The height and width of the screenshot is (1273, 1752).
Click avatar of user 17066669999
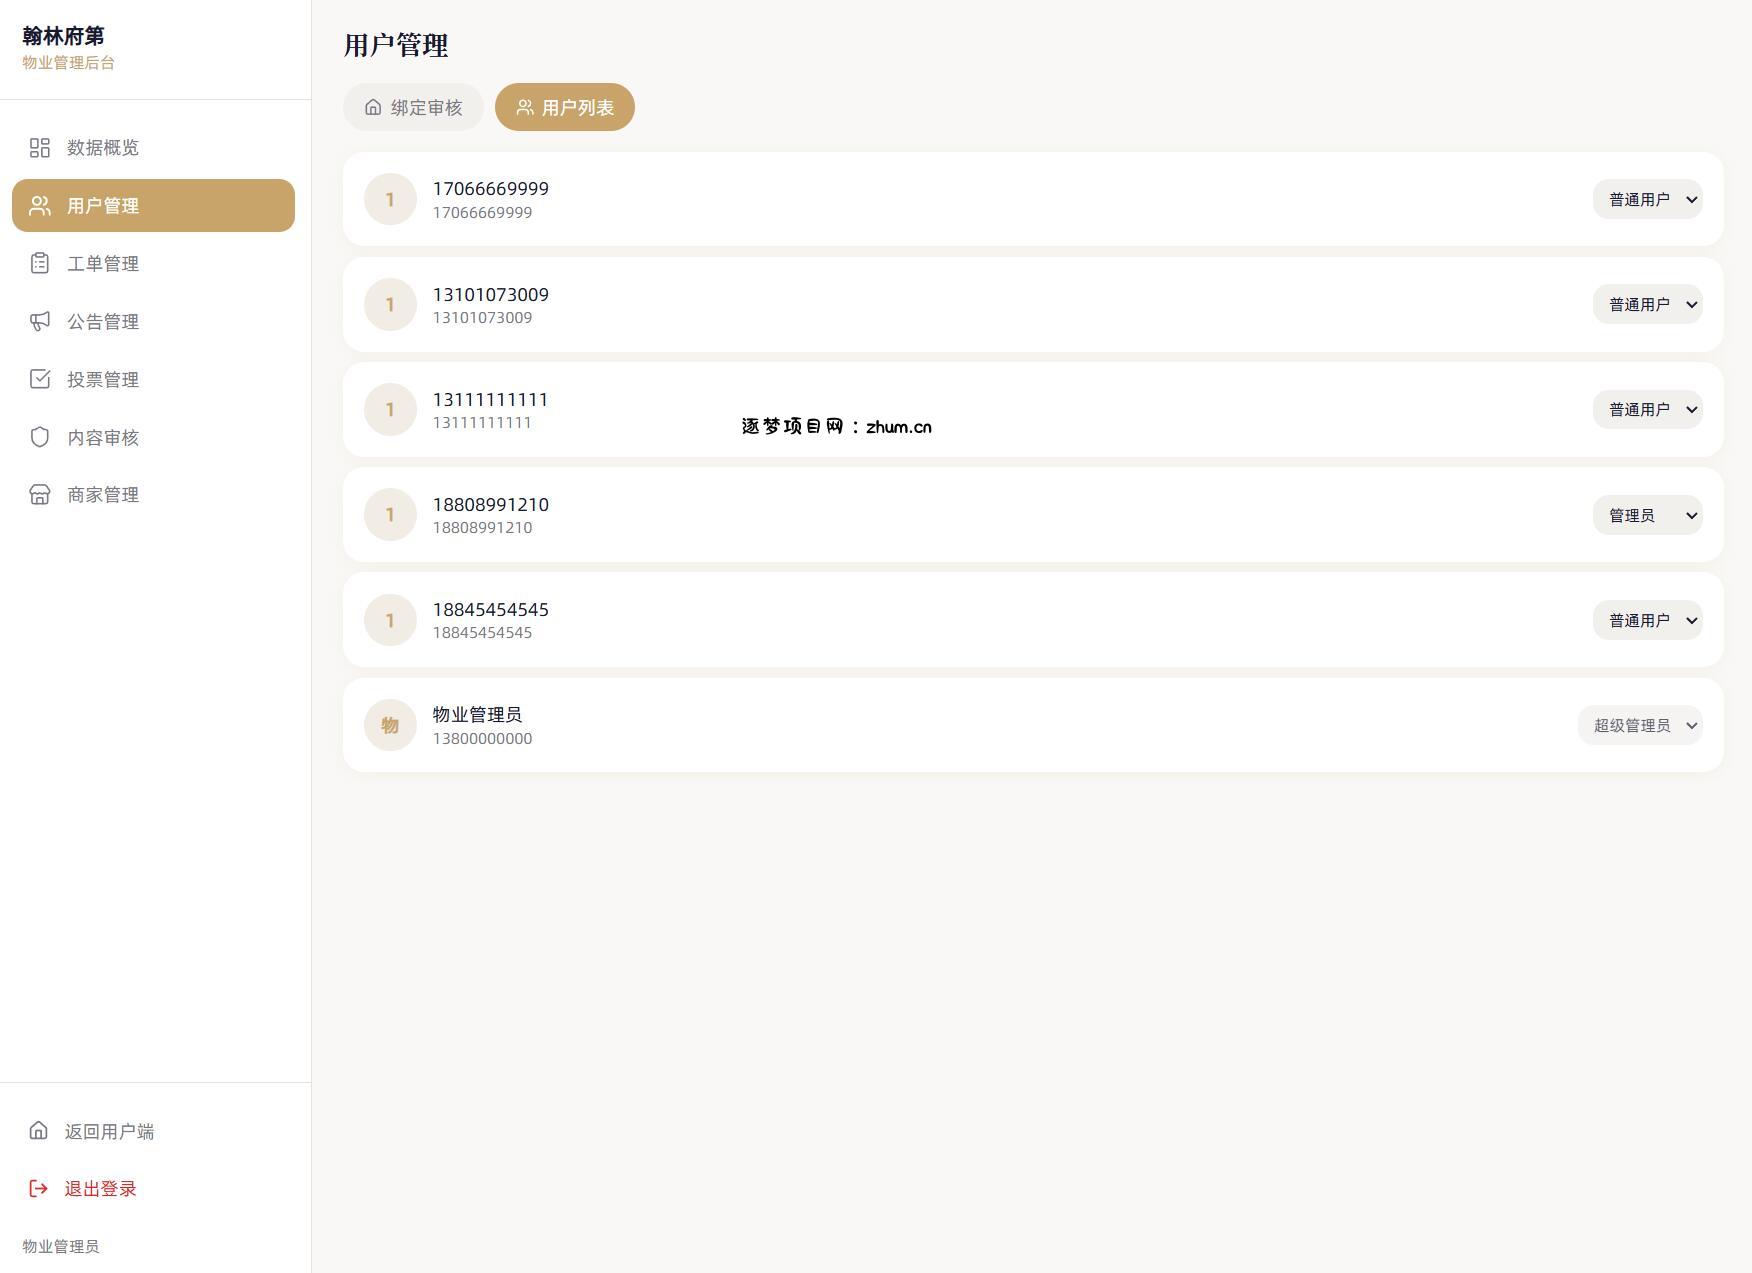[390, 199]
